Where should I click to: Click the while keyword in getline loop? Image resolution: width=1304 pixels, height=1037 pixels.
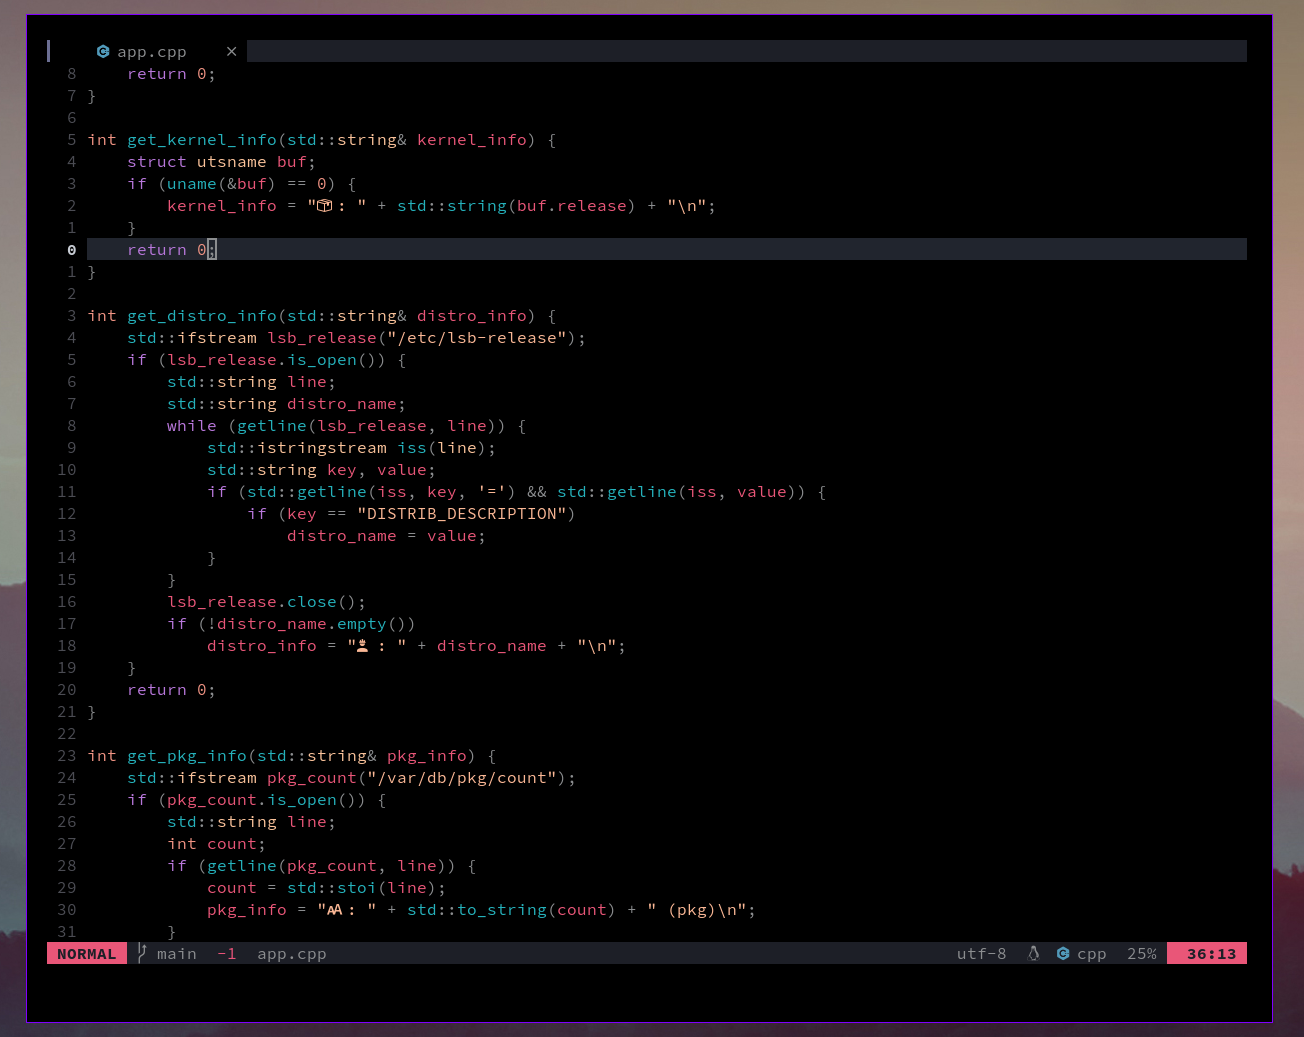(192, 426)
